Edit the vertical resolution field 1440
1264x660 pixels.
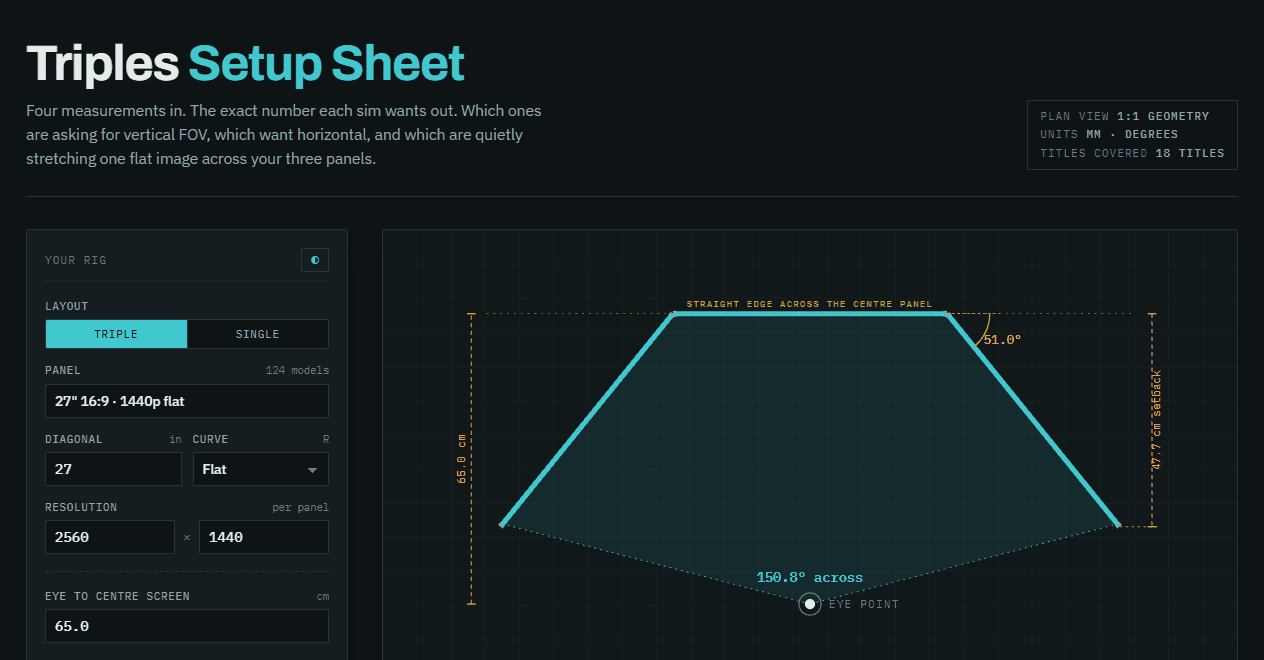coord(264,537)
